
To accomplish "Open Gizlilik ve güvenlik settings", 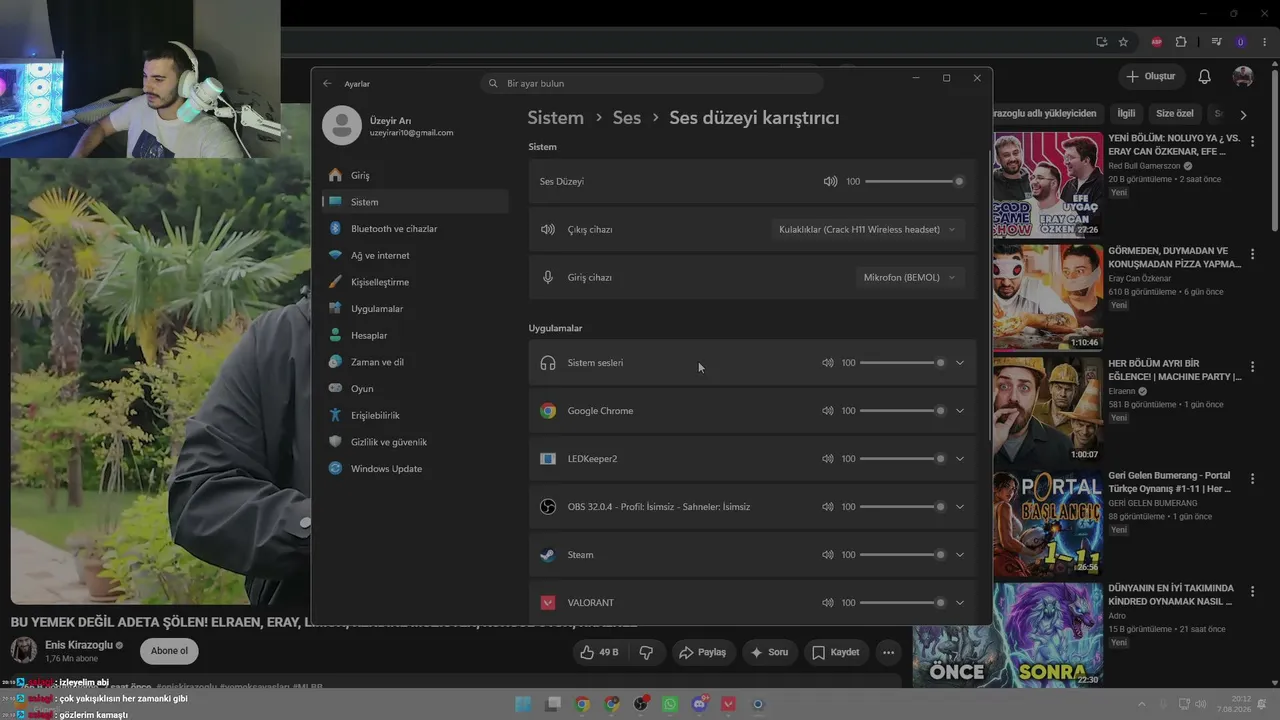I will pos(415,442).
